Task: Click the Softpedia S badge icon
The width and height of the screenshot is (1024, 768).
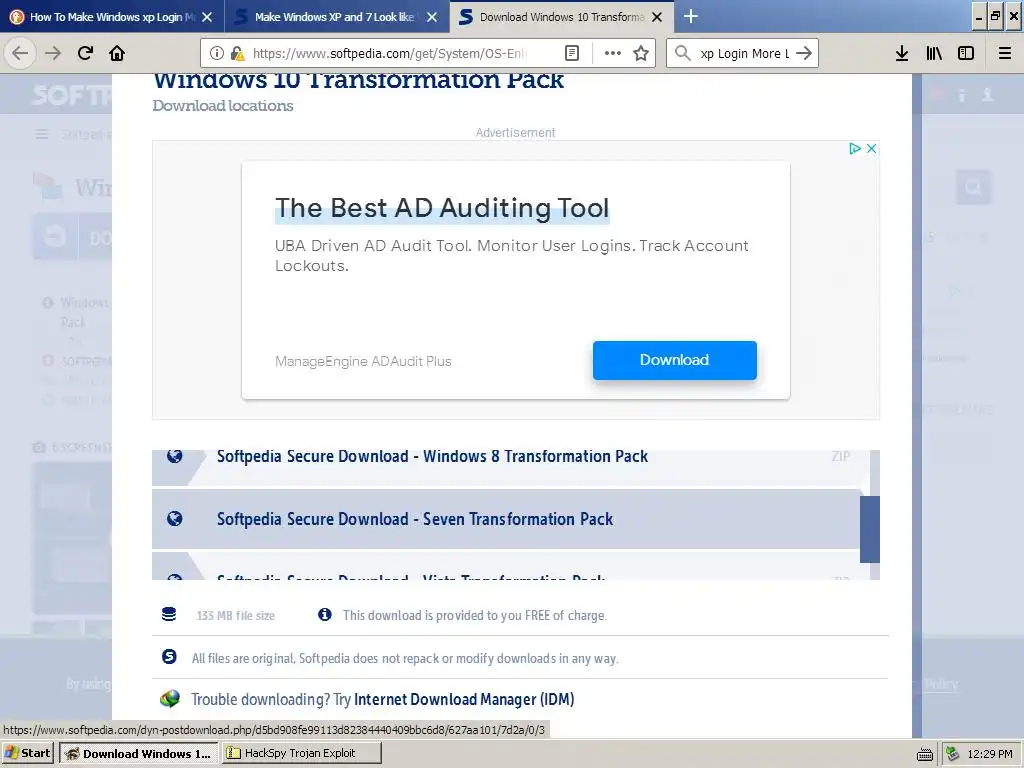Action: (169, 656)
